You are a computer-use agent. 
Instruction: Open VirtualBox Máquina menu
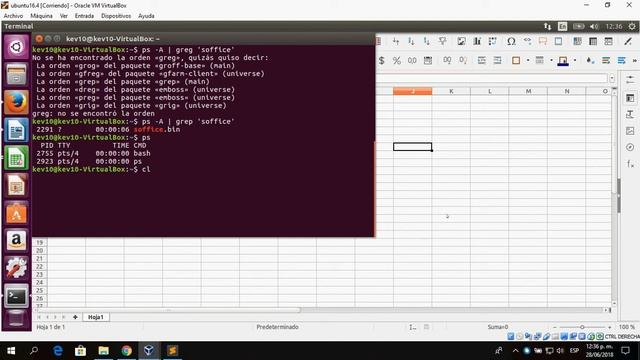41,16
